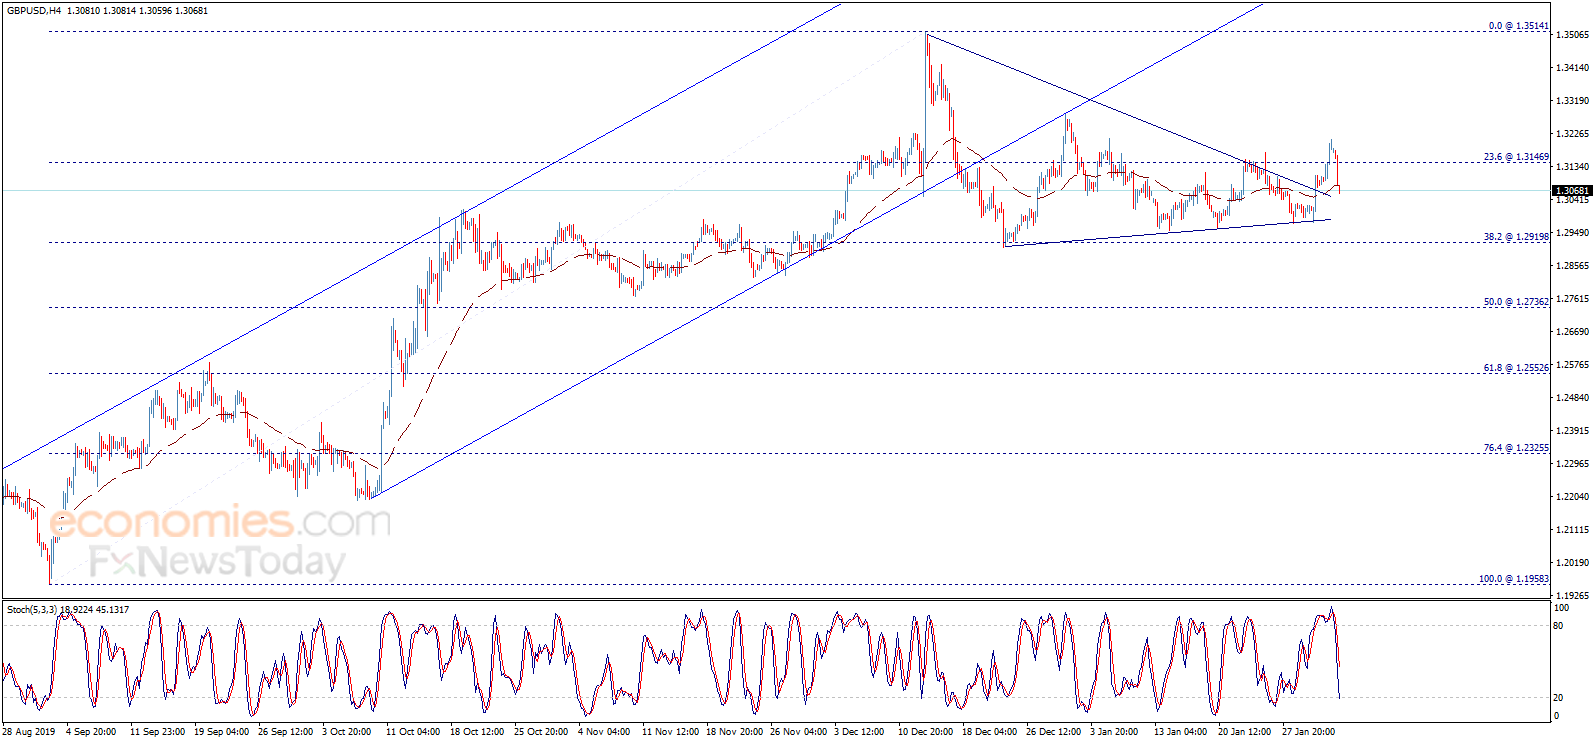1596x743 pixels.
Task: Click price axis value 1.21115
Action: pyautogui.click(x=1572, y=530)
